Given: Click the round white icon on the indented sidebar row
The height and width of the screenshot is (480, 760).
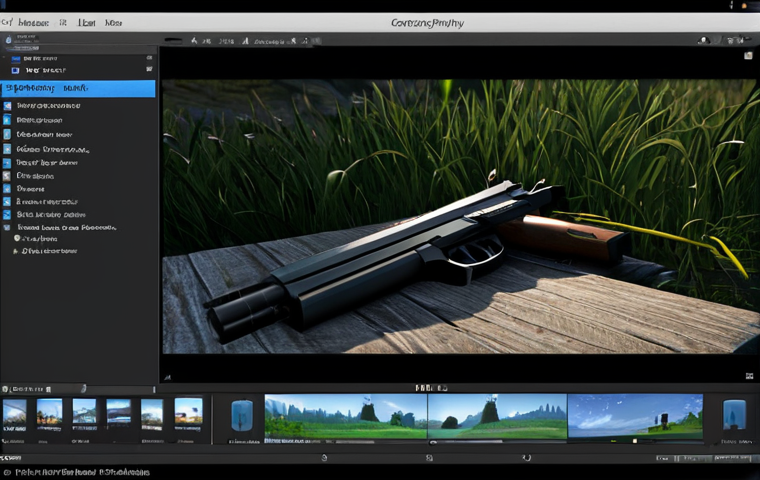Looking at the screenshot, I should (17, 238).
